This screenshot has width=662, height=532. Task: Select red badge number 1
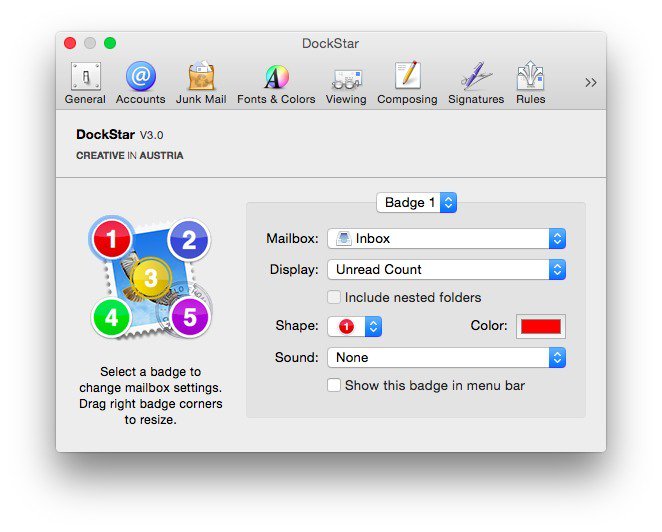(111, 239)
